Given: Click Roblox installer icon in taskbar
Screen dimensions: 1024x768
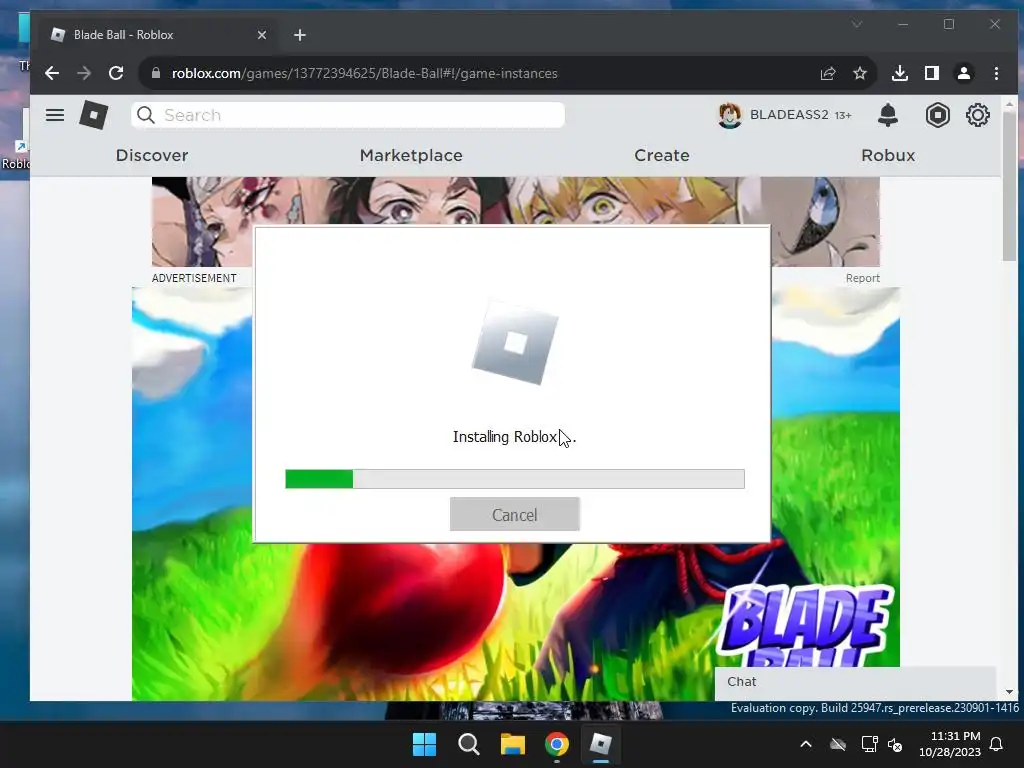Looking at the screenshot, I should tap(600, 744).
